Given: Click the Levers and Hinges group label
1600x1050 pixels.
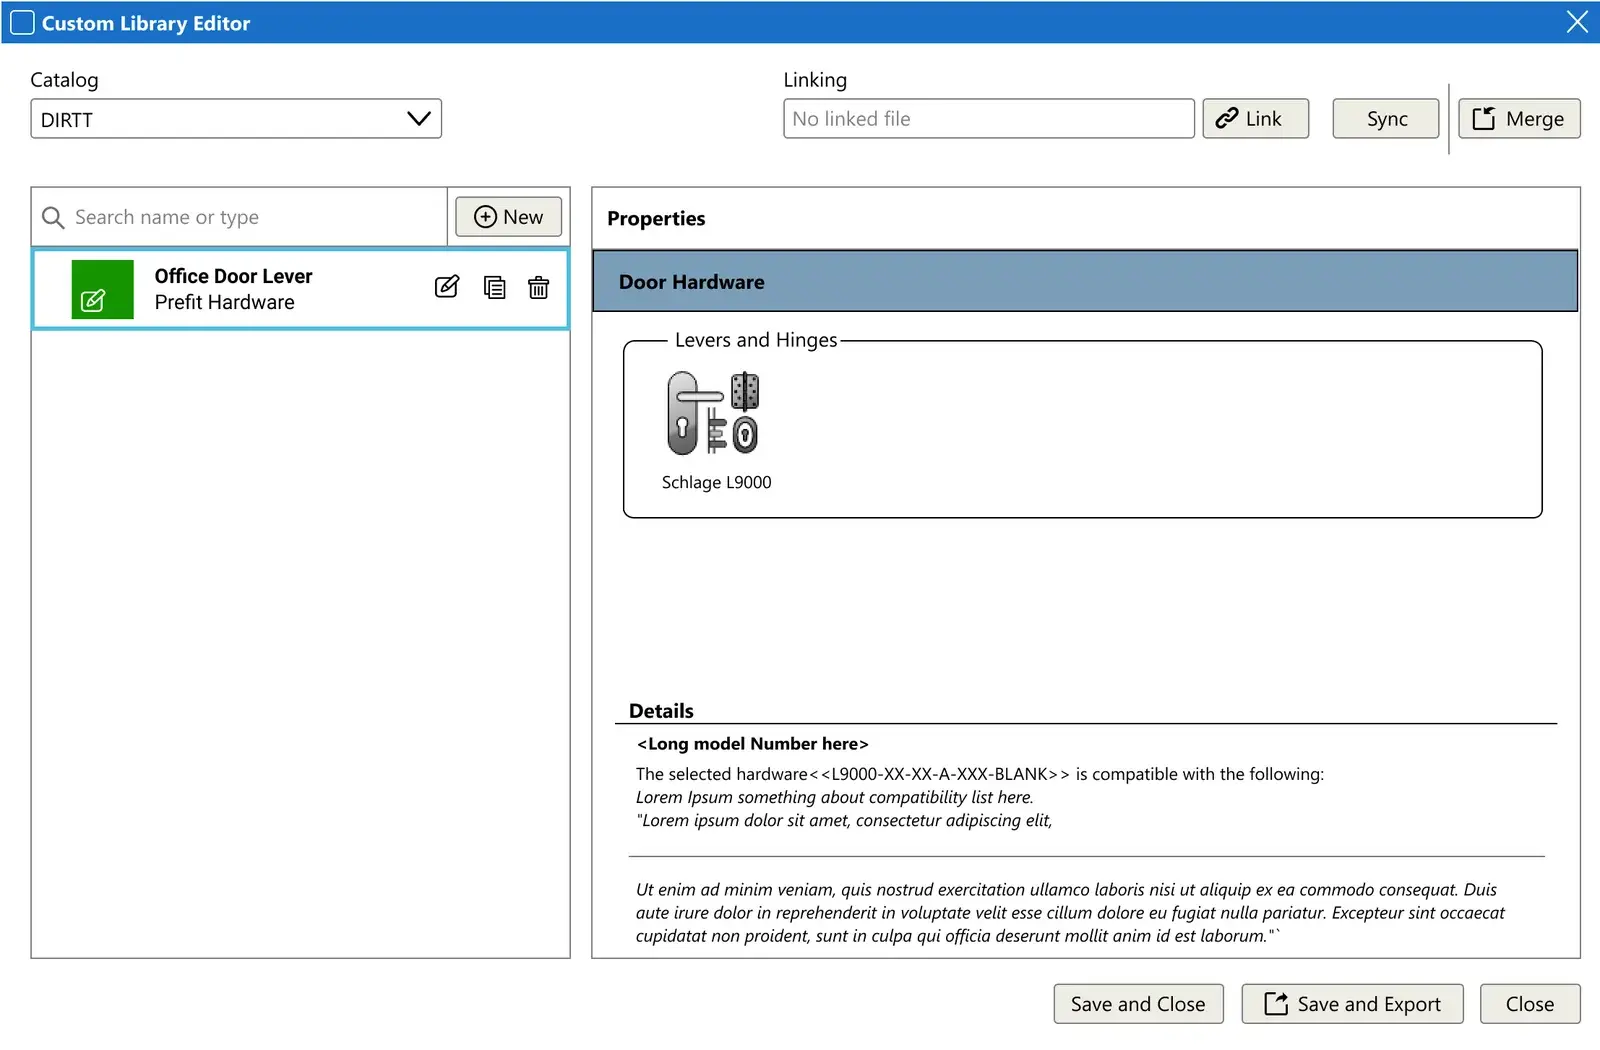Looking at the screenshot, I should coord(756,340).
